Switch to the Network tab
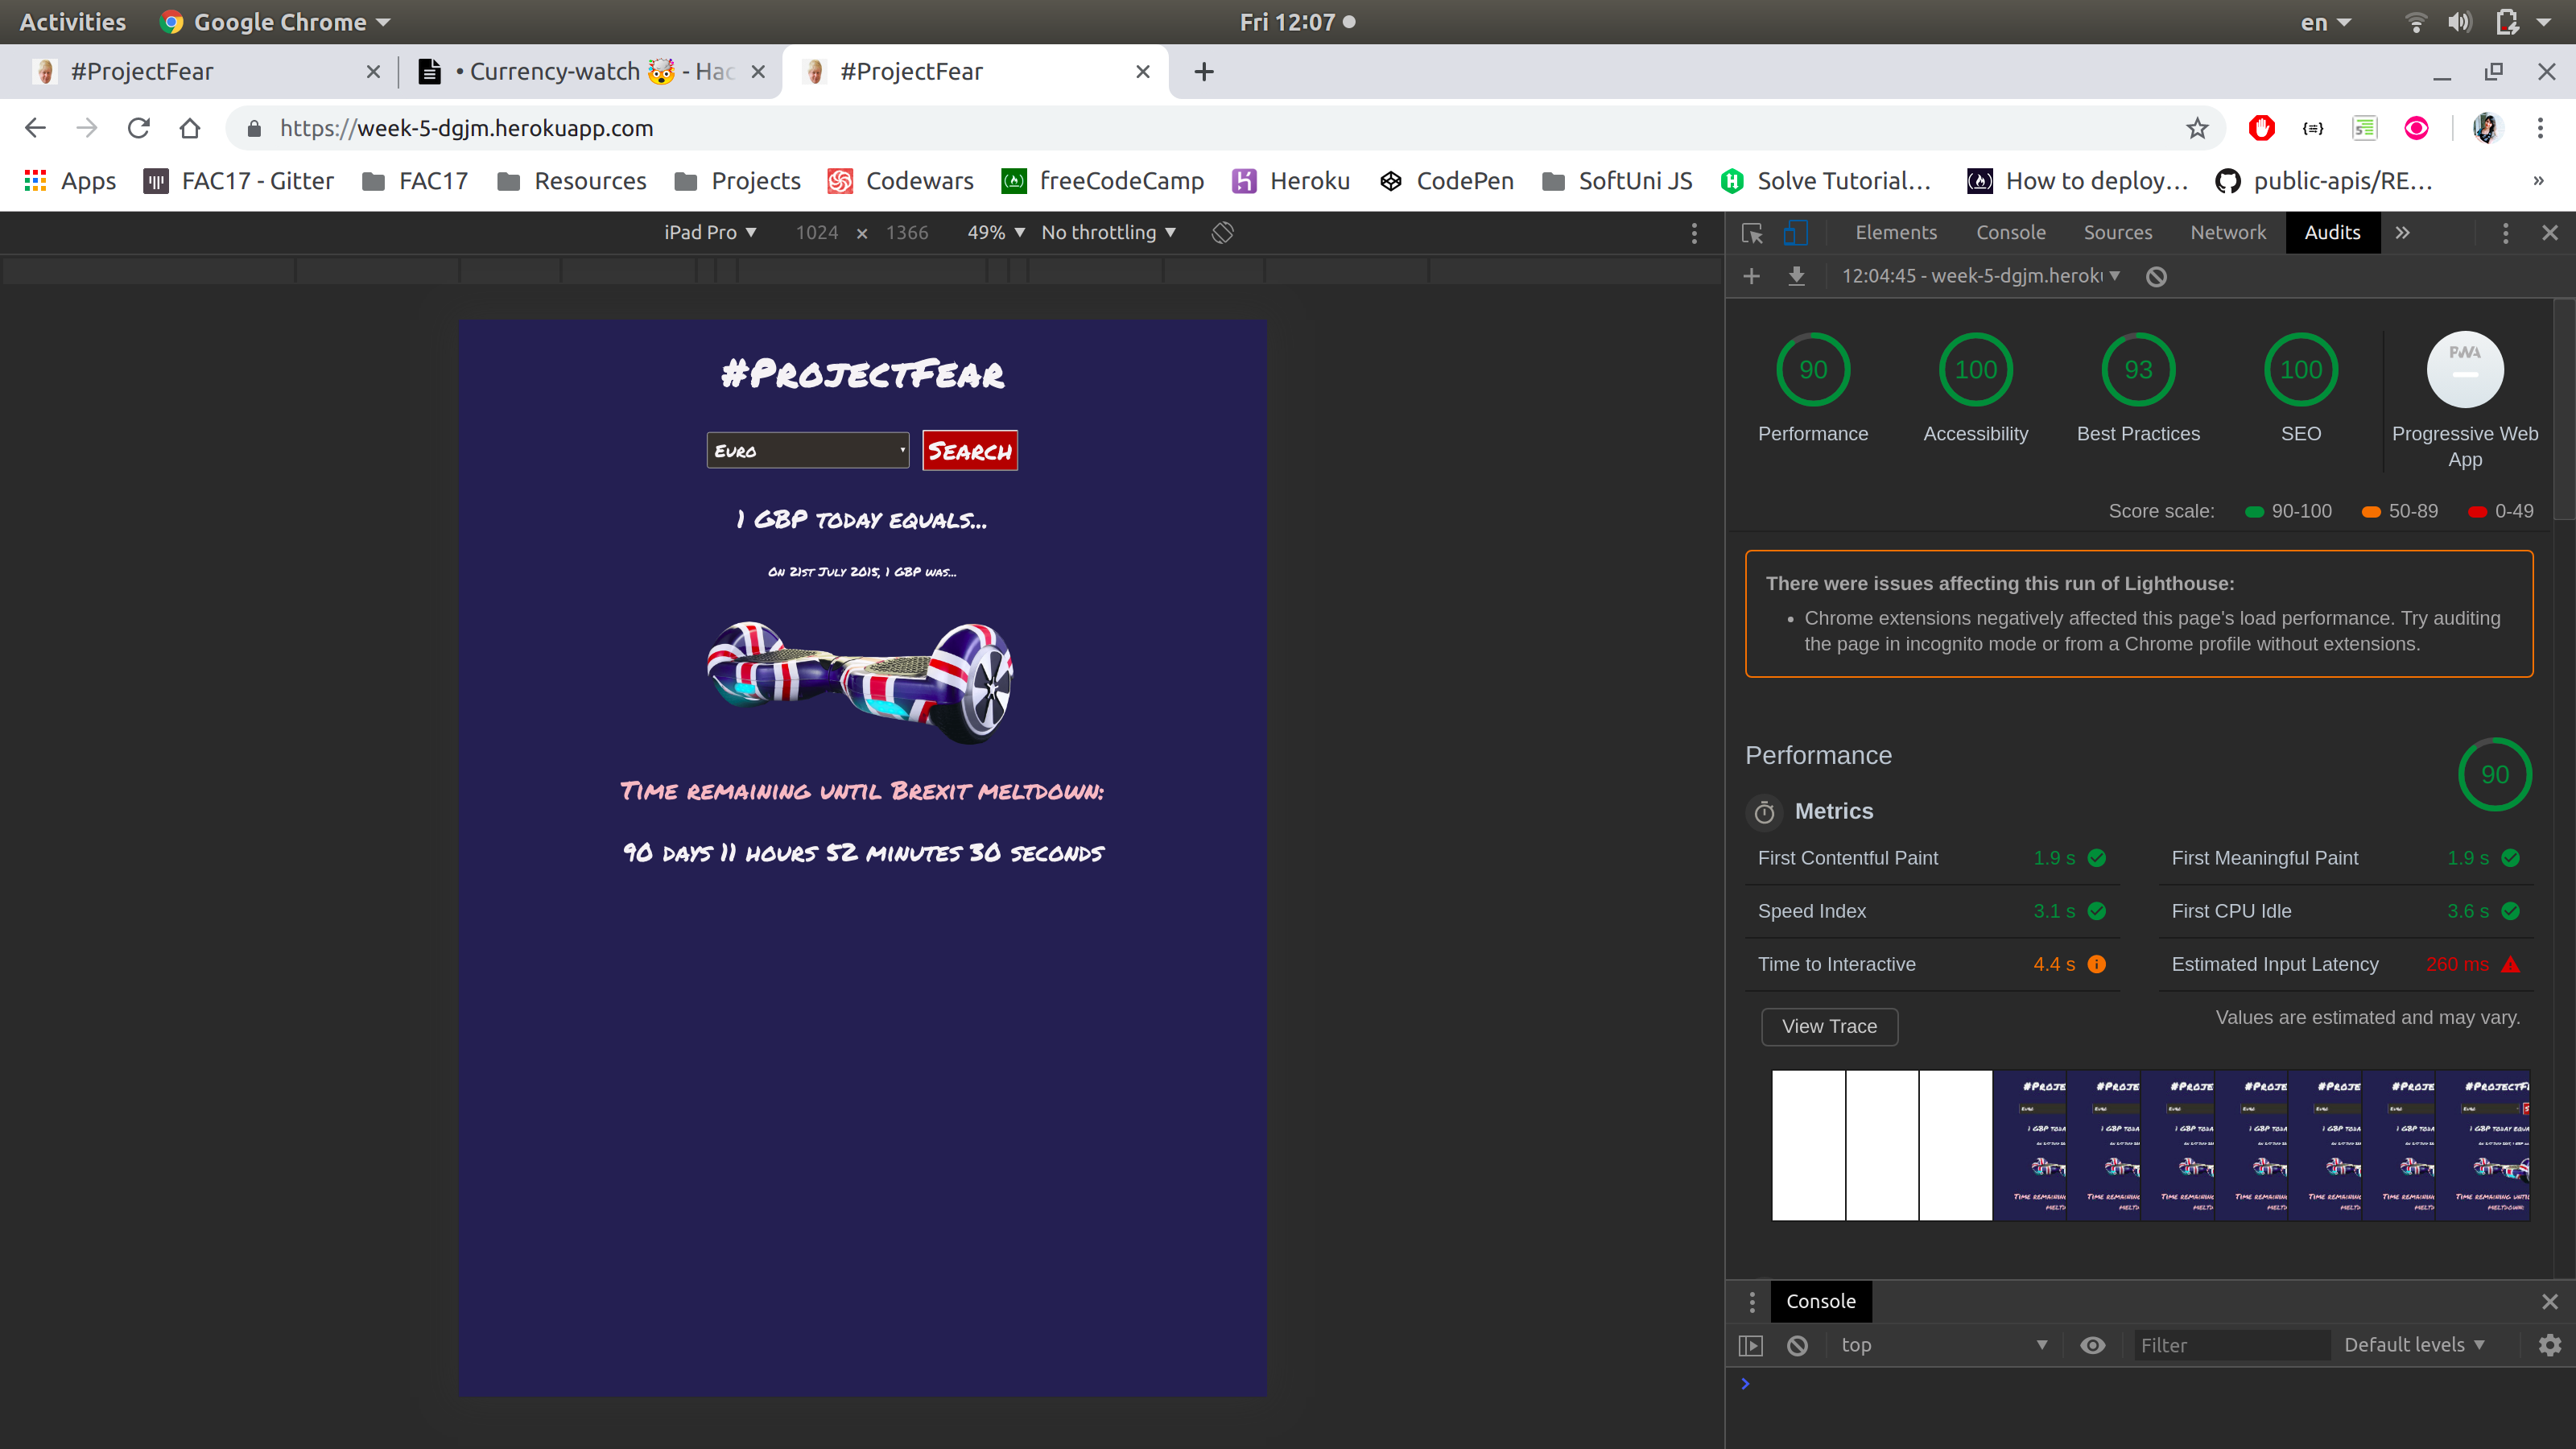The height and width of the screenshot is (1449, 2576). [x=2227, y=233]
